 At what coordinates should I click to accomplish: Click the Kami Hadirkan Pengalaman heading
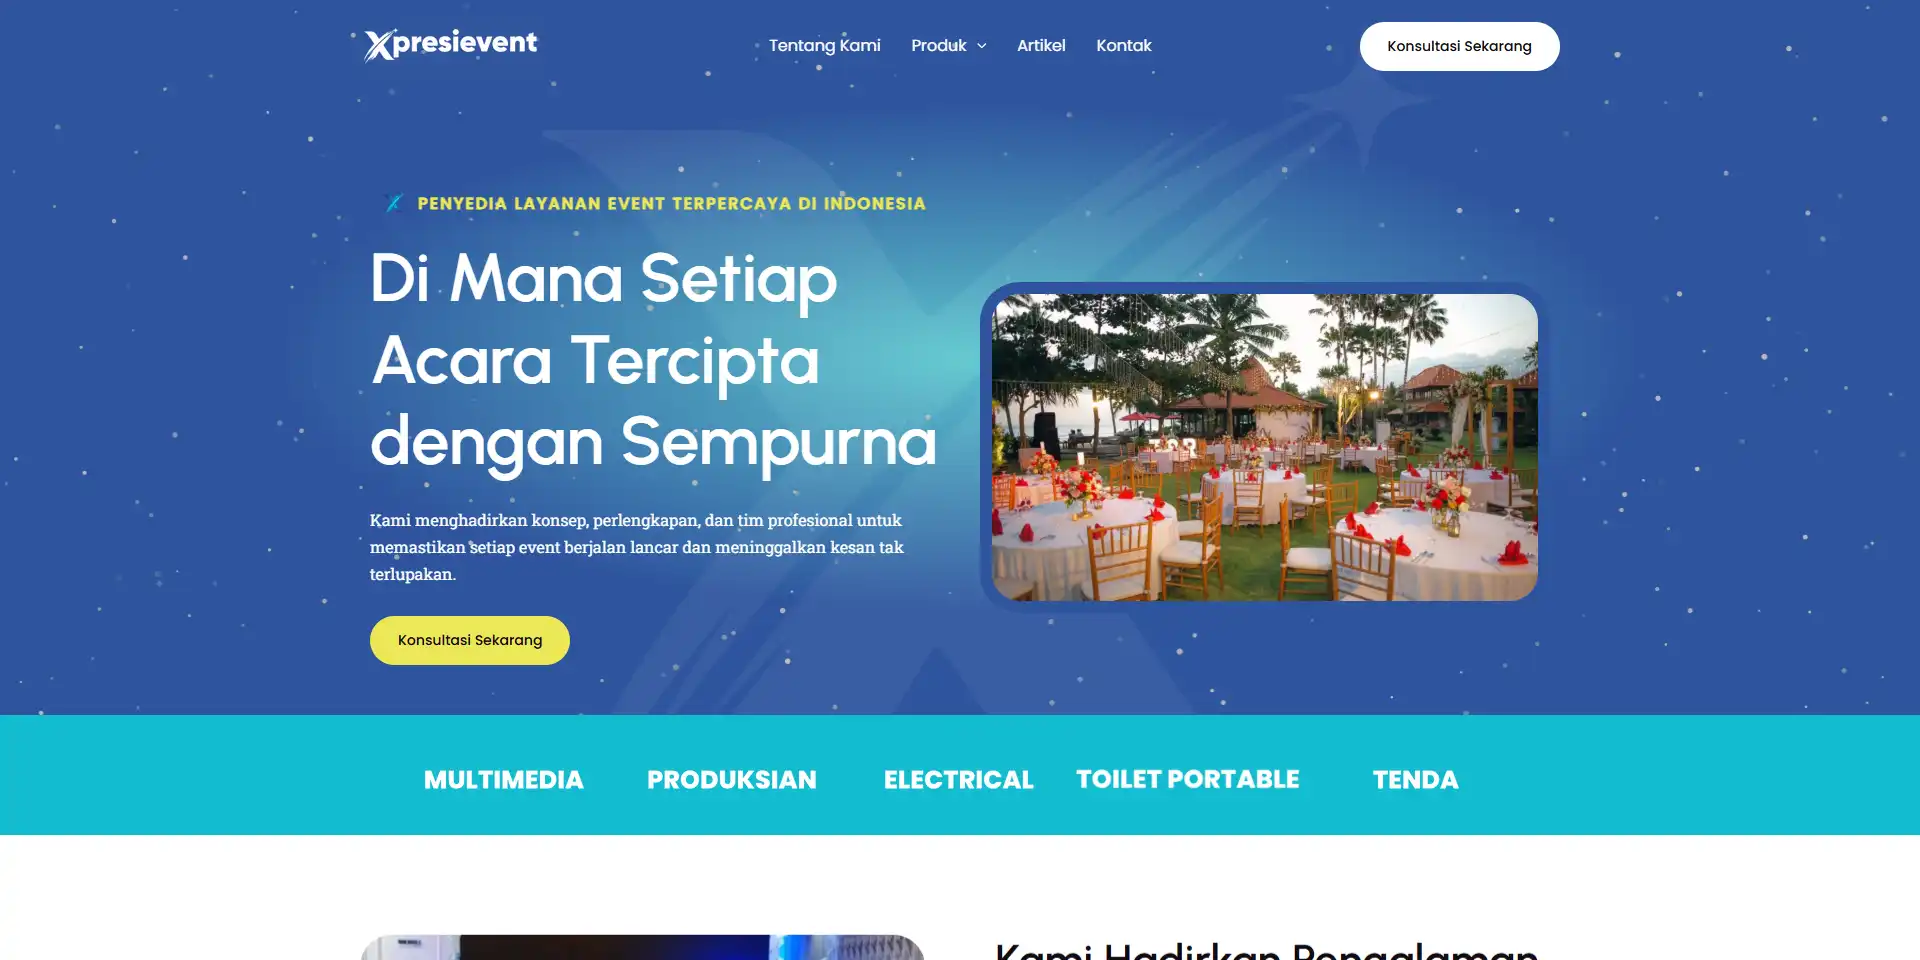pos(1266,950)
